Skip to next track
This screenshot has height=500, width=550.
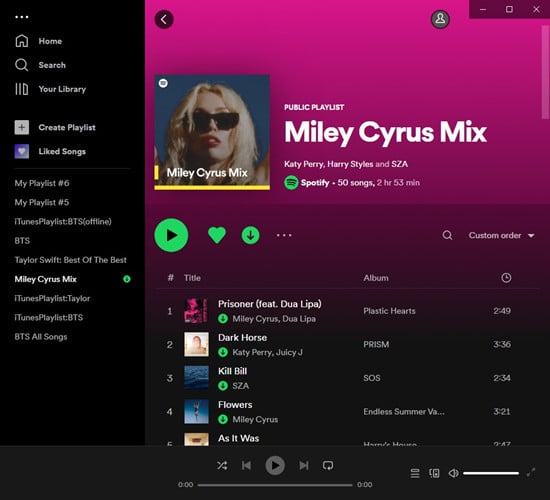pyautogui.click(x=304, y=466)
